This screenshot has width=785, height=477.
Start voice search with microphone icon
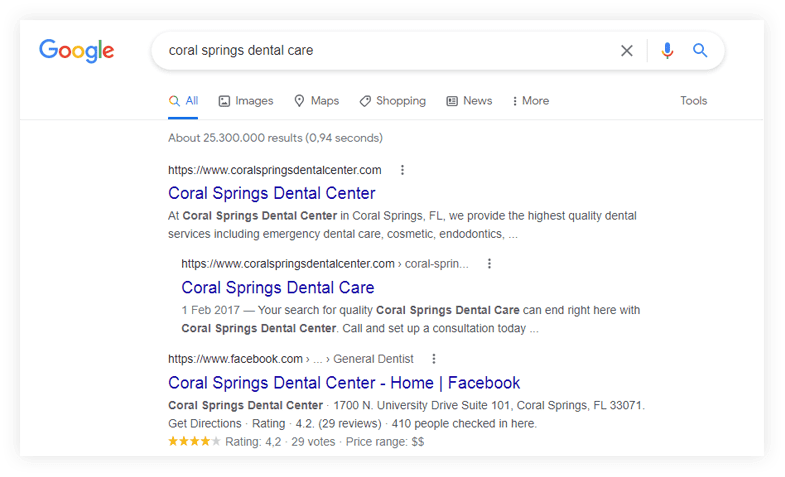667,50
